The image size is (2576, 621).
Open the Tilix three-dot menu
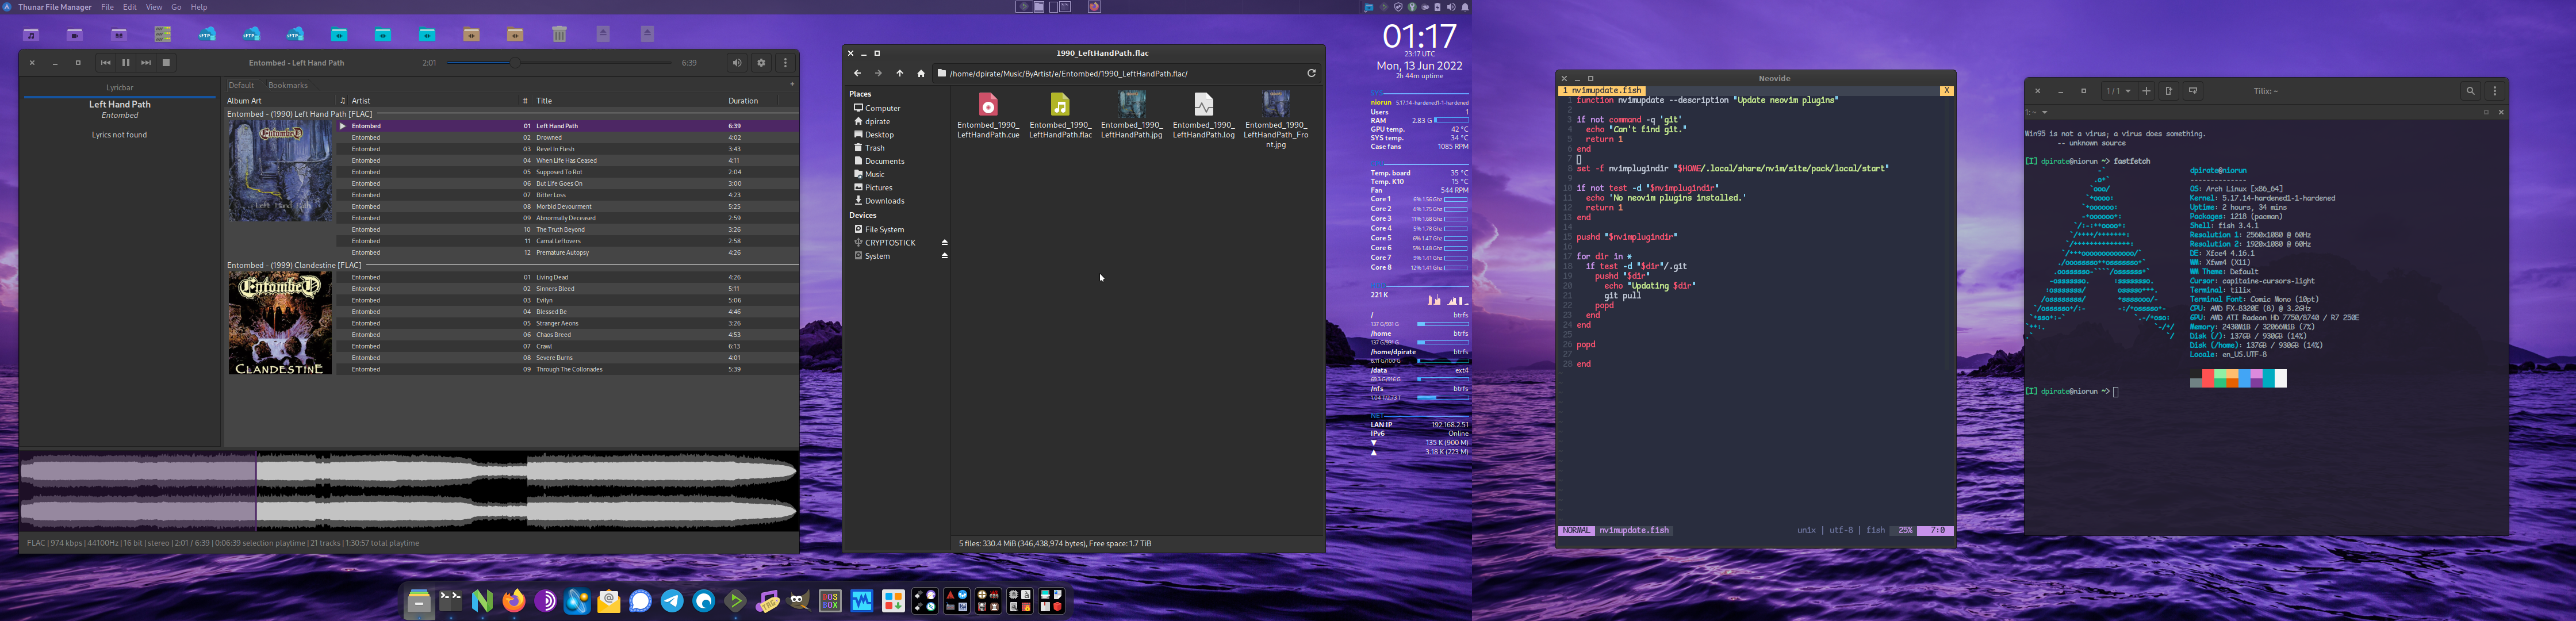(x=2495, y=91)
